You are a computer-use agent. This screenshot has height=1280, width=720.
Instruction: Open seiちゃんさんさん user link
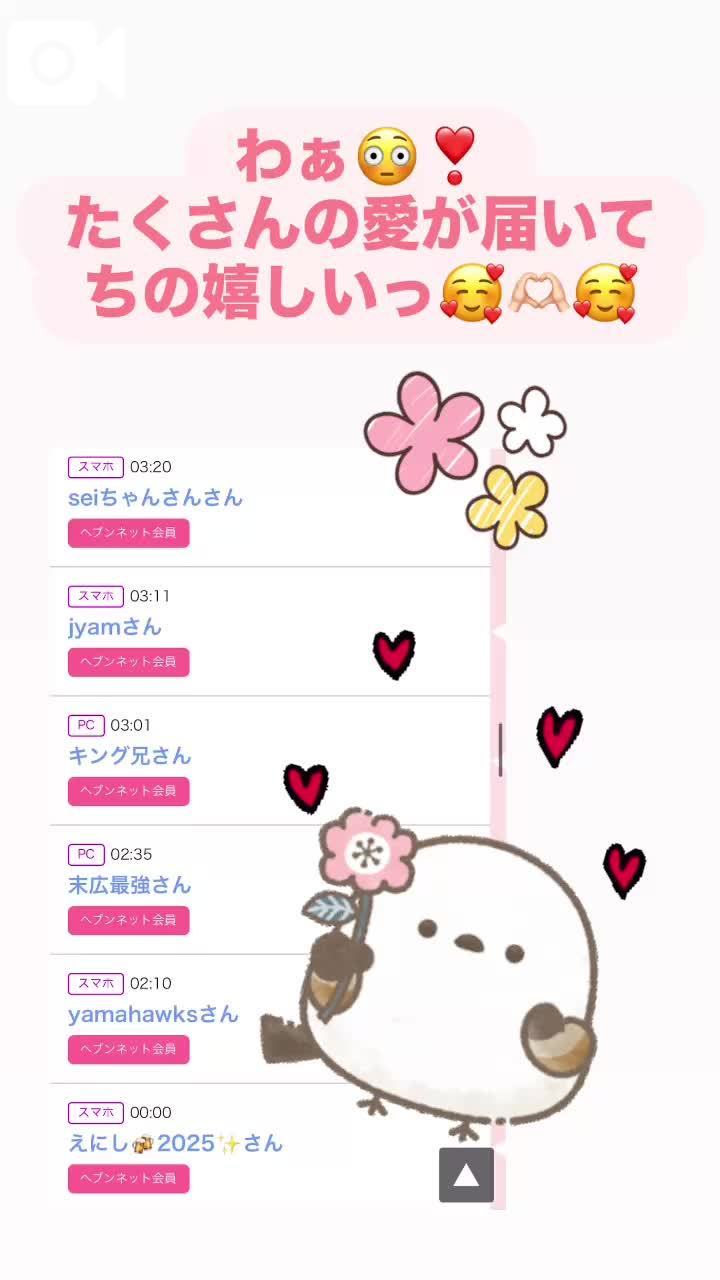155,497
